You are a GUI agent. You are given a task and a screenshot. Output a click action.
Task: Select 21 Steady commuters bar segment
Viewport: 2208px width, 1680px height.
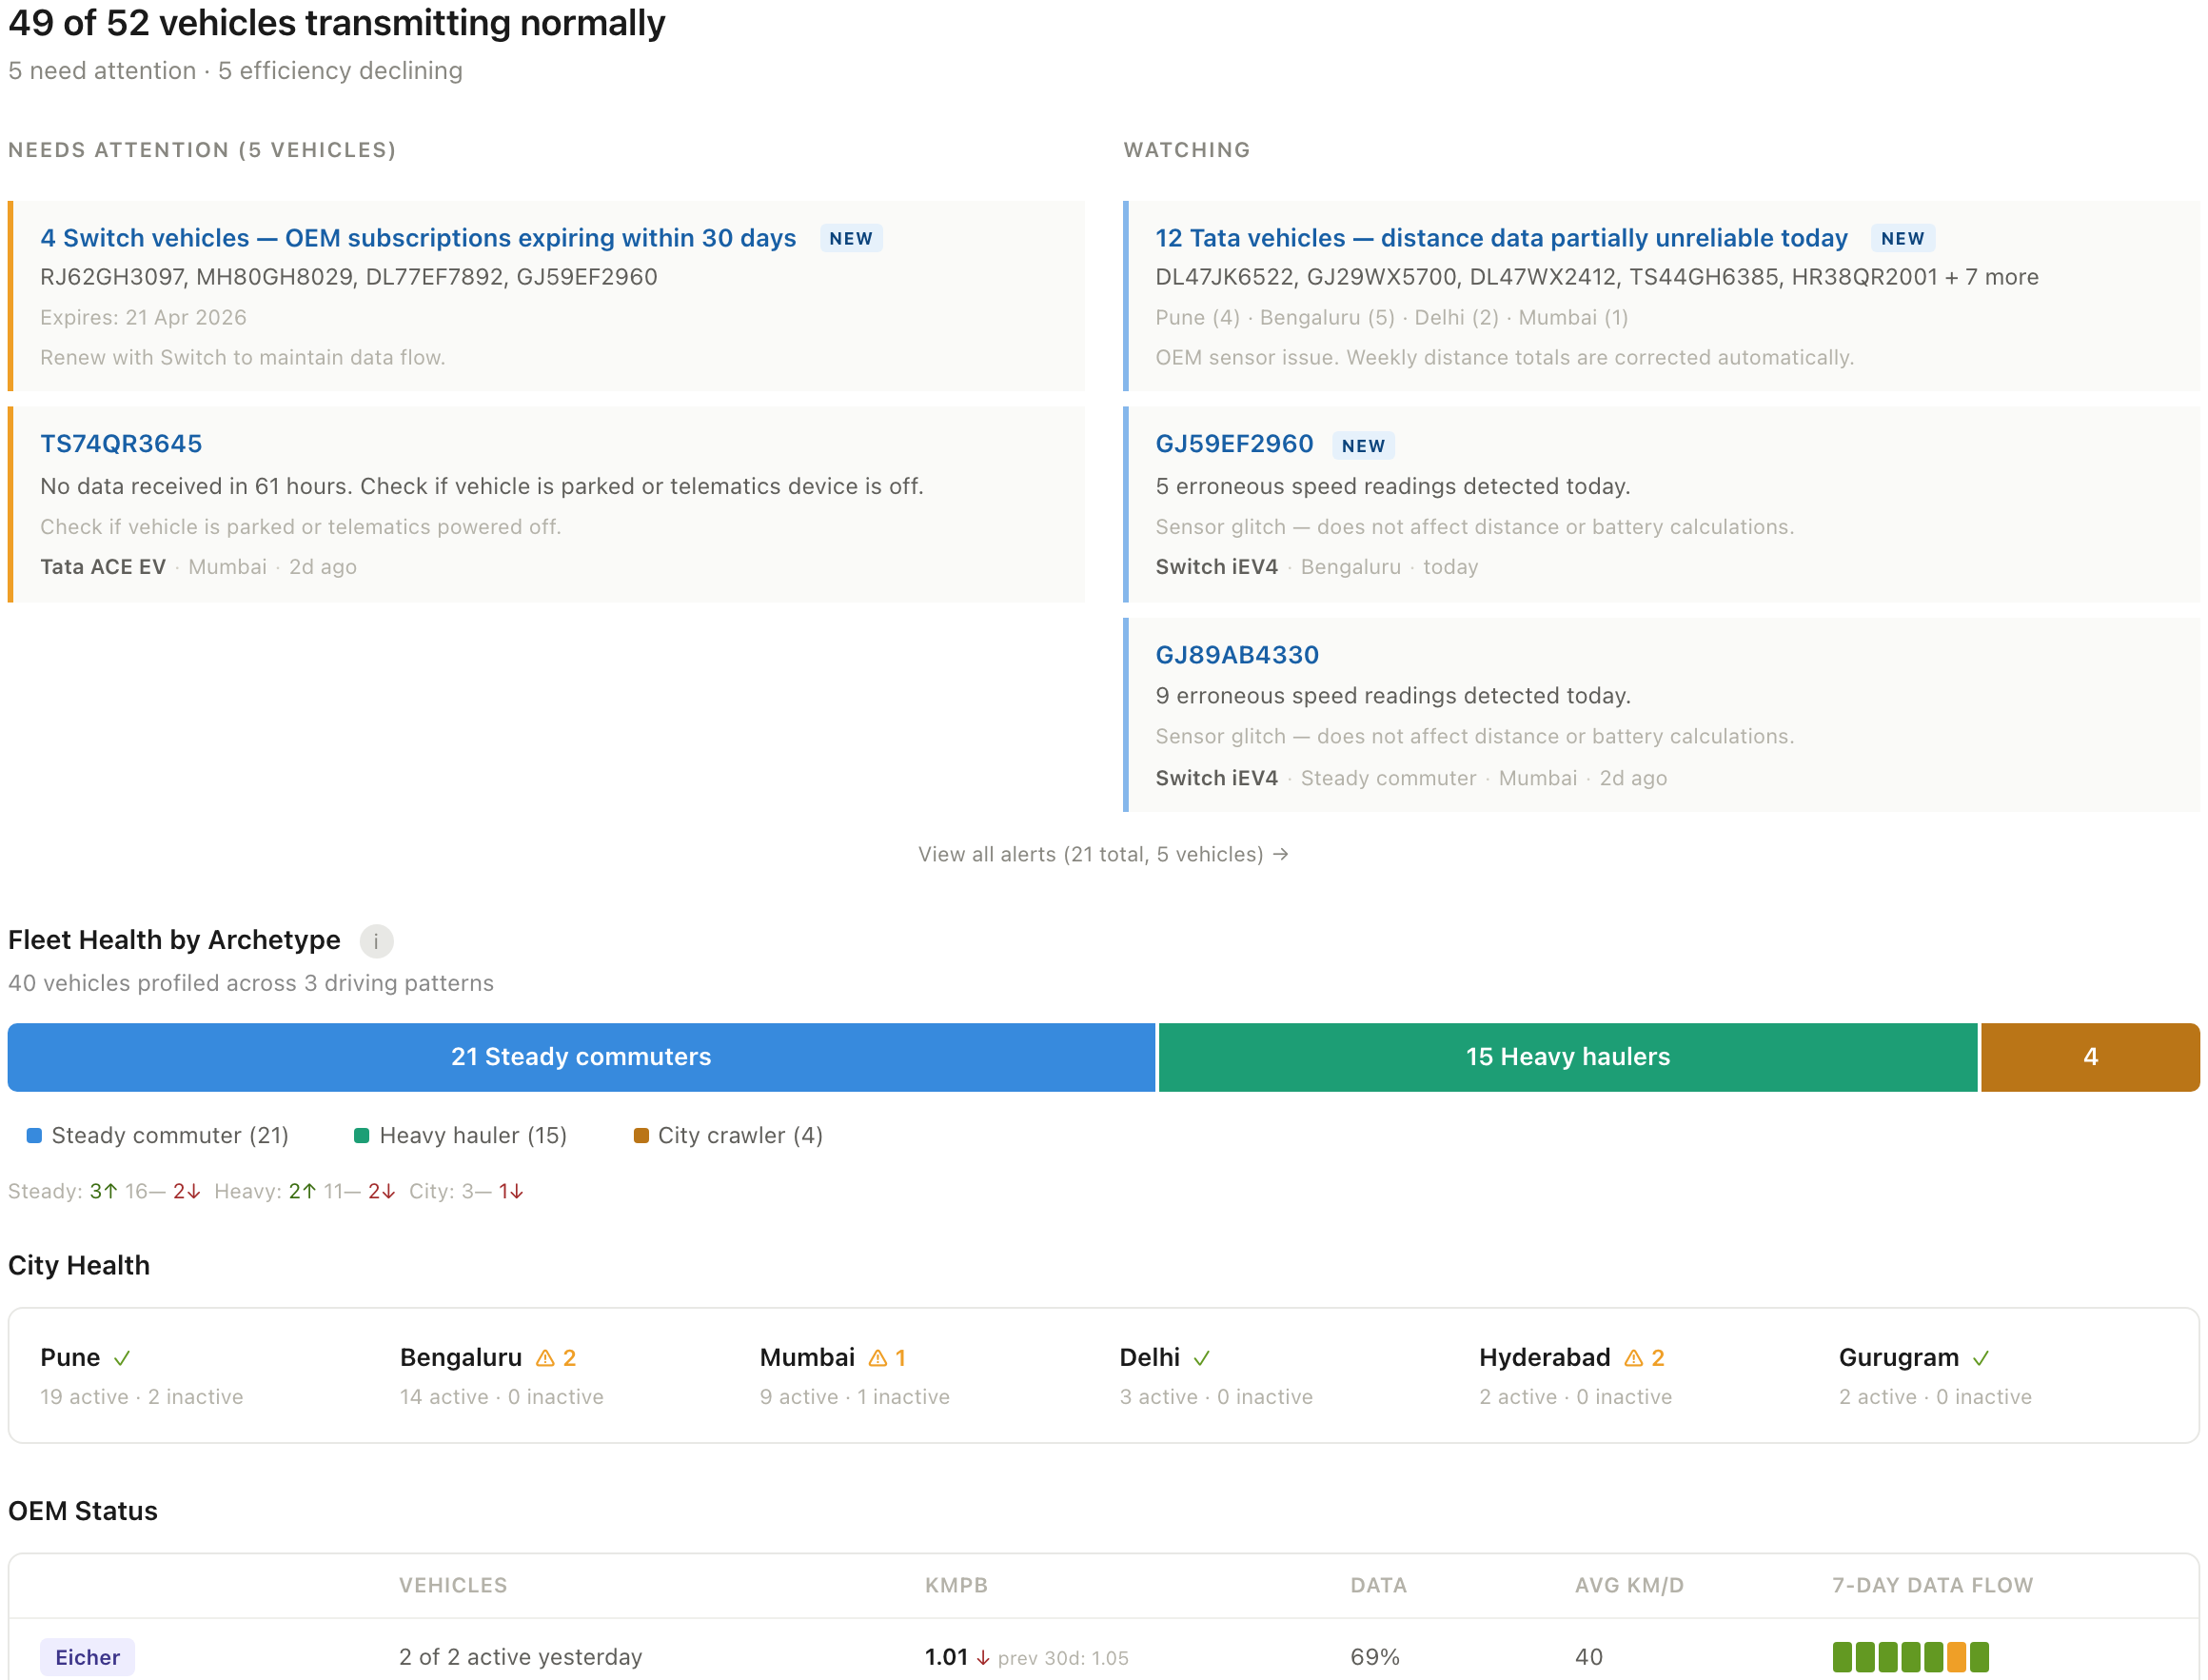pyautogui.click(x=581, y=1057)
